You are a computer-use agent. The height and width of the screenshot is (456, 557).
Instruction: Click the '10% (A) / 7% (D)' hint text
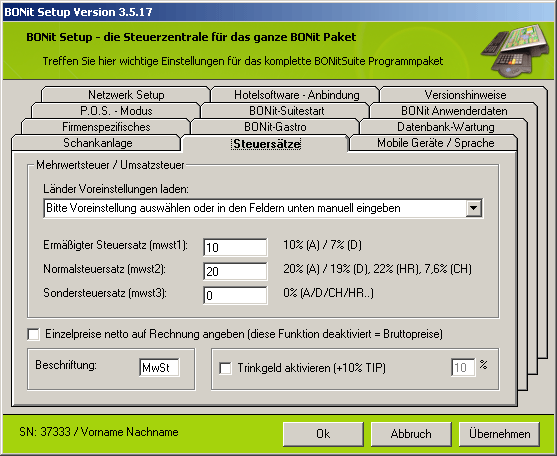point(322,245)
